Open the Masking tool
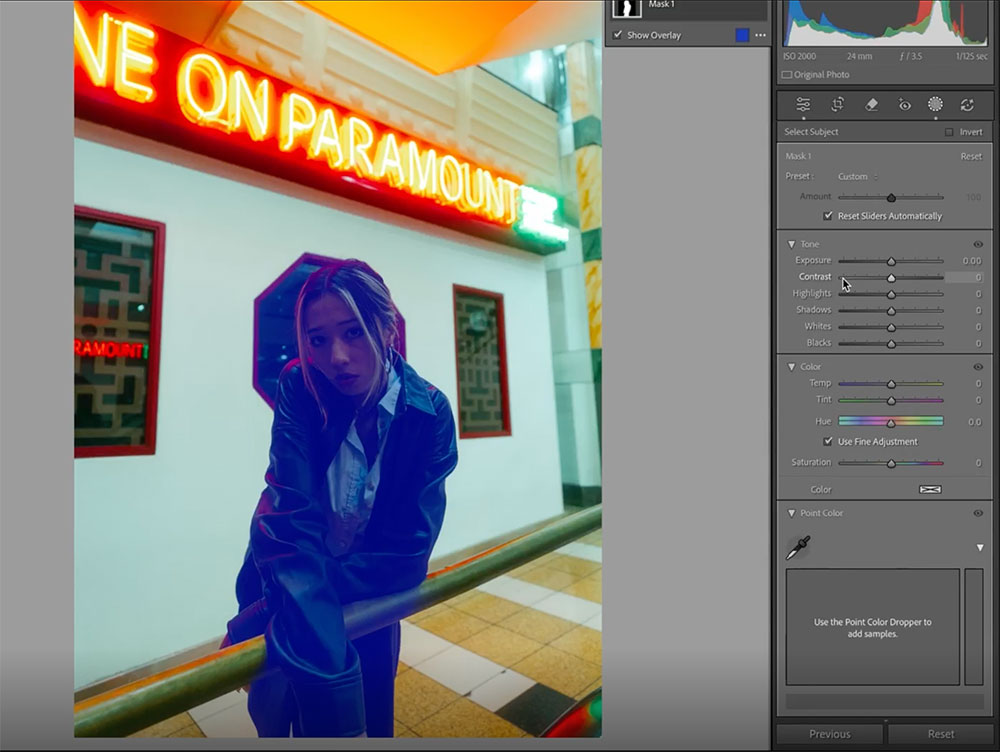This screenshot has width=1000, height=752. (935, 105)
